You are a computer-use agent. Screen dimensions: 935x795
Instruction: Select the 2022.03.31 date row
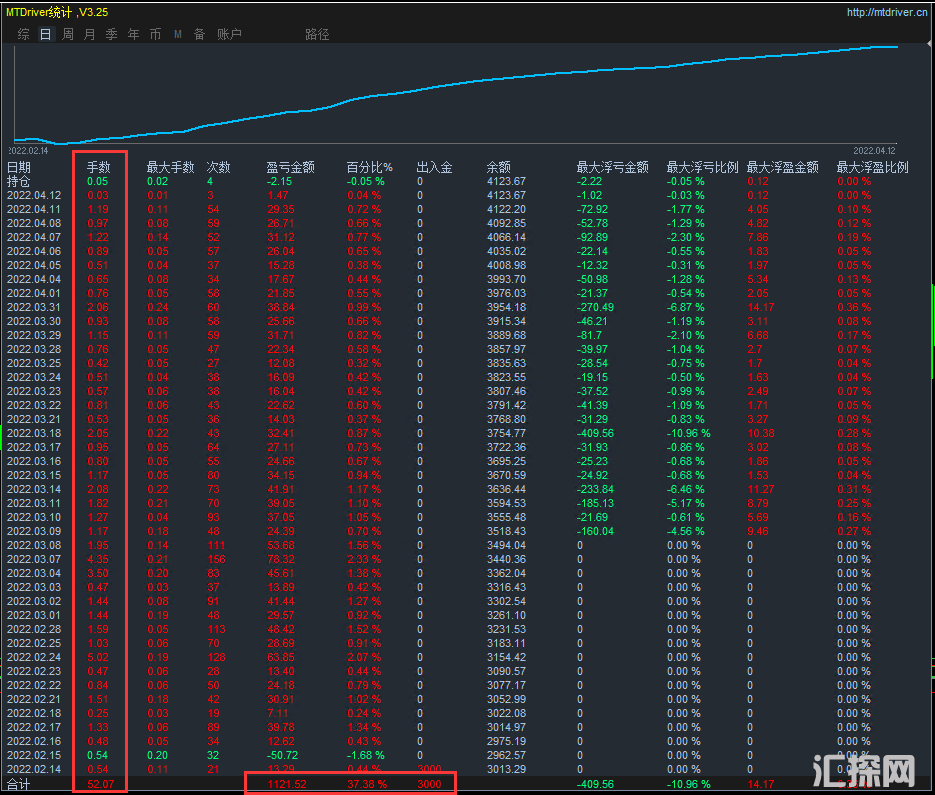[34, 307]
